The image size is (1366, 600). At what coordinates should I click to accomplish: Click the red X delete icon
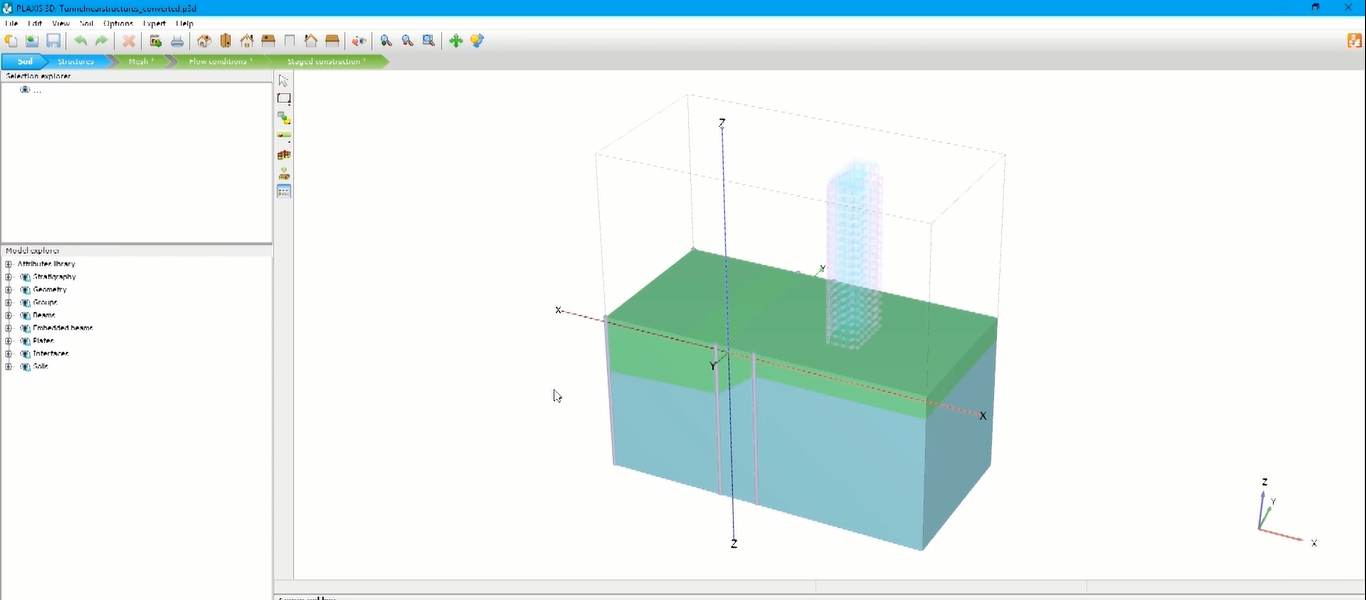tap(129, 41)
